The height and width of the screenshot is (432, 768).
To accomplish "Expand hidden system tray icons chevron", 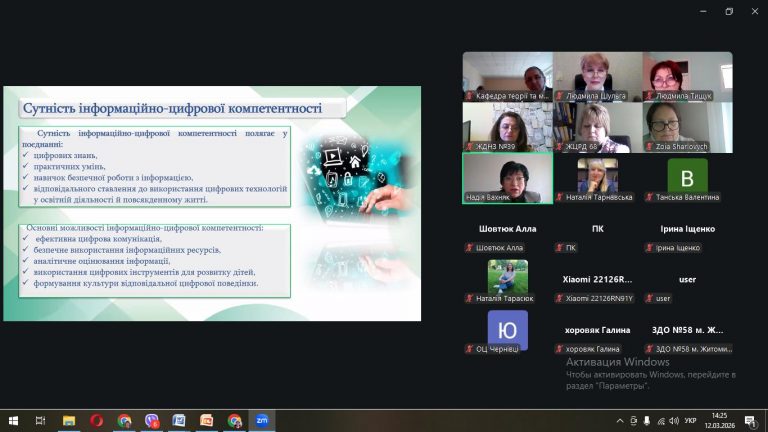I will [620, 421].
